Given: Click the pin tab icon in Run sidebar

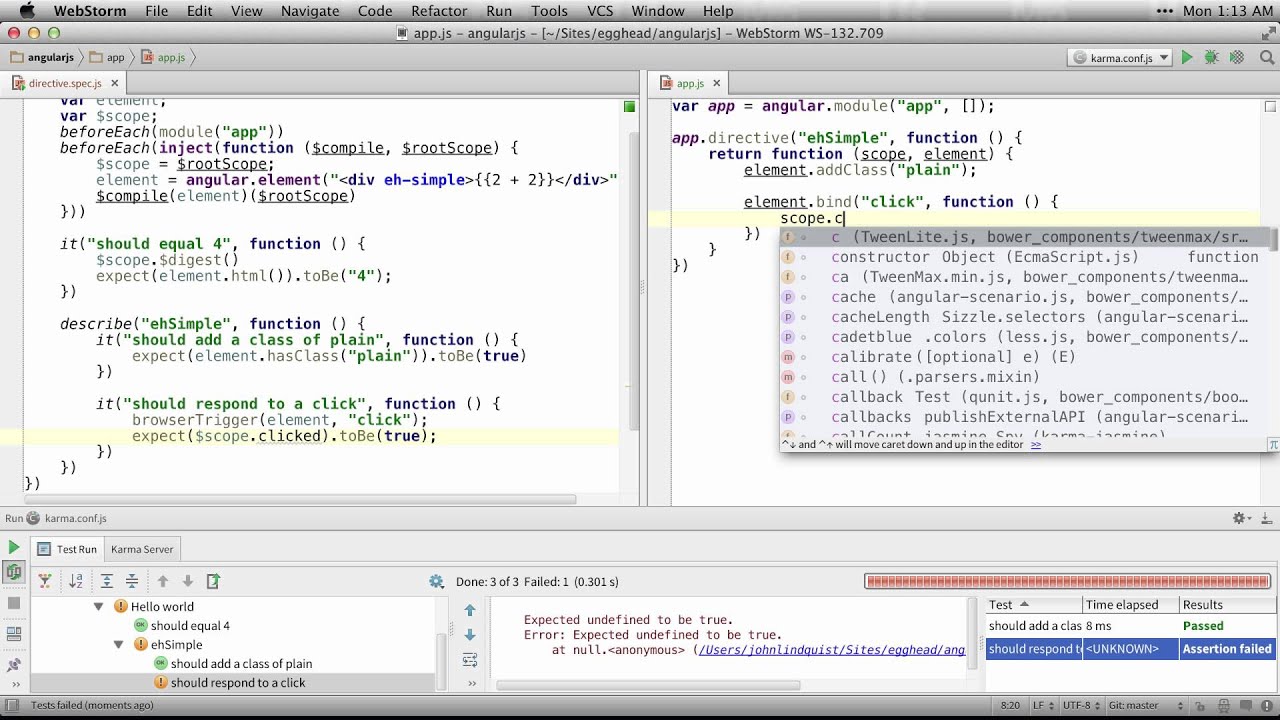Looking at the screenshot, I should tap(14, 664).
